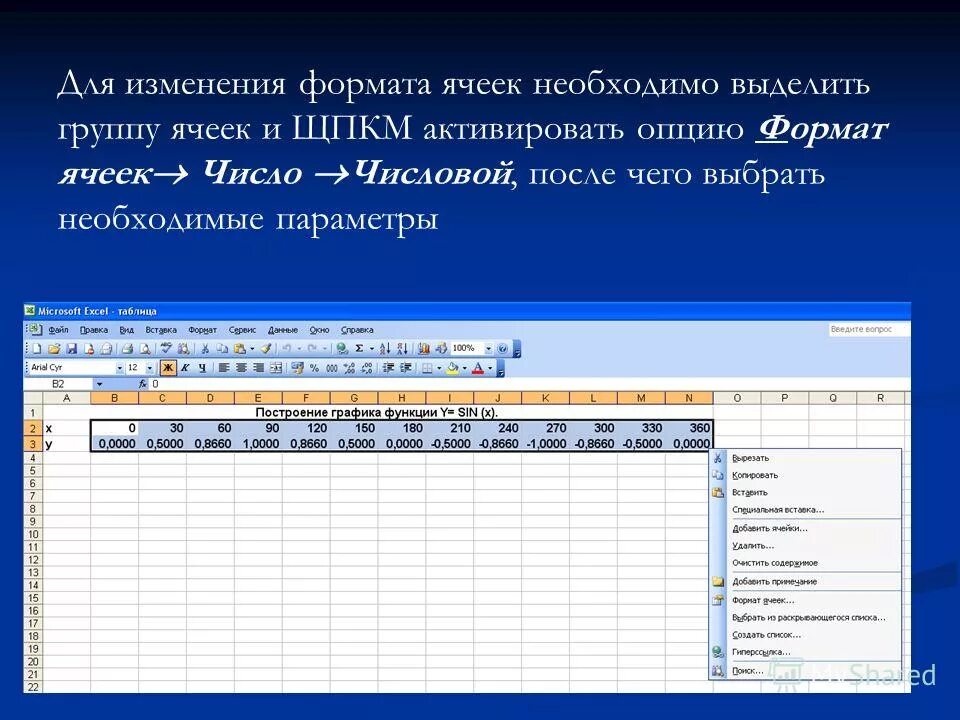
Task: Apply the Percent Style icon
Action: pos(314,367)
